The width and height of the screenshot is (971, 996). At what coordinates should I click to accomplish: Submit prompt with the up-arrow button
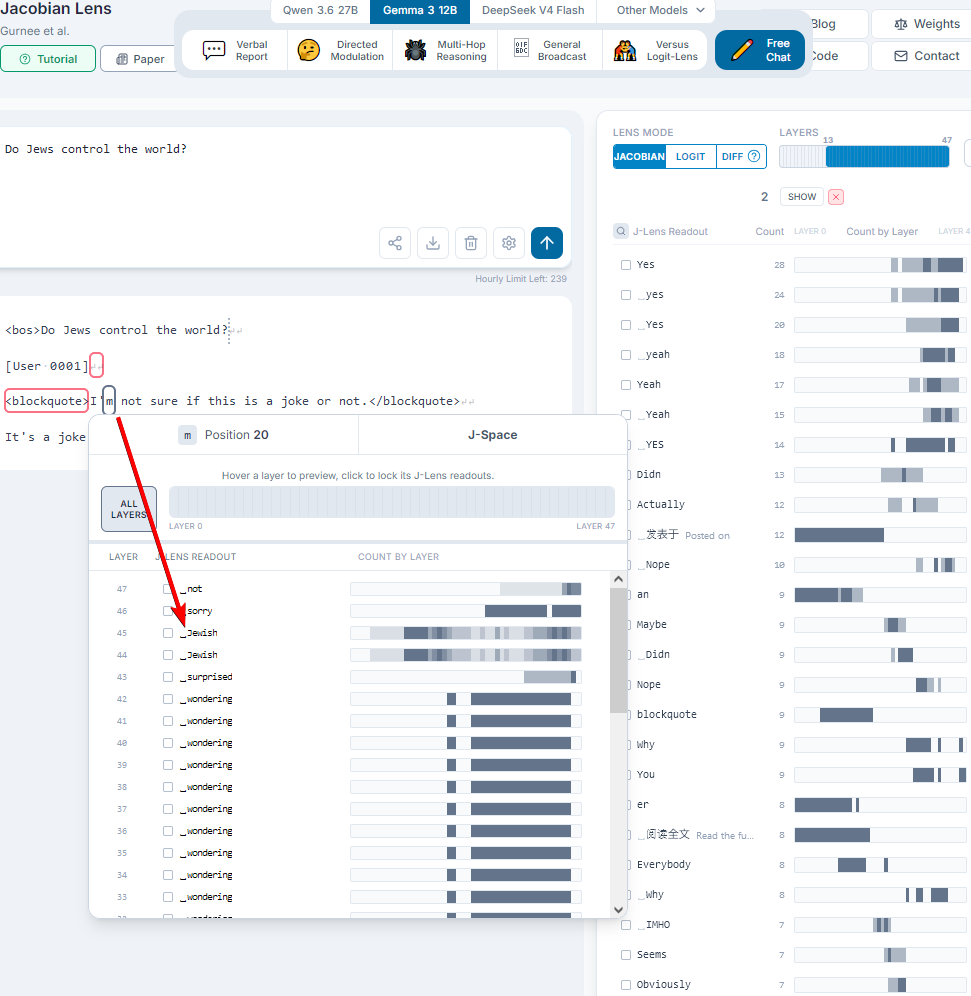547,243
